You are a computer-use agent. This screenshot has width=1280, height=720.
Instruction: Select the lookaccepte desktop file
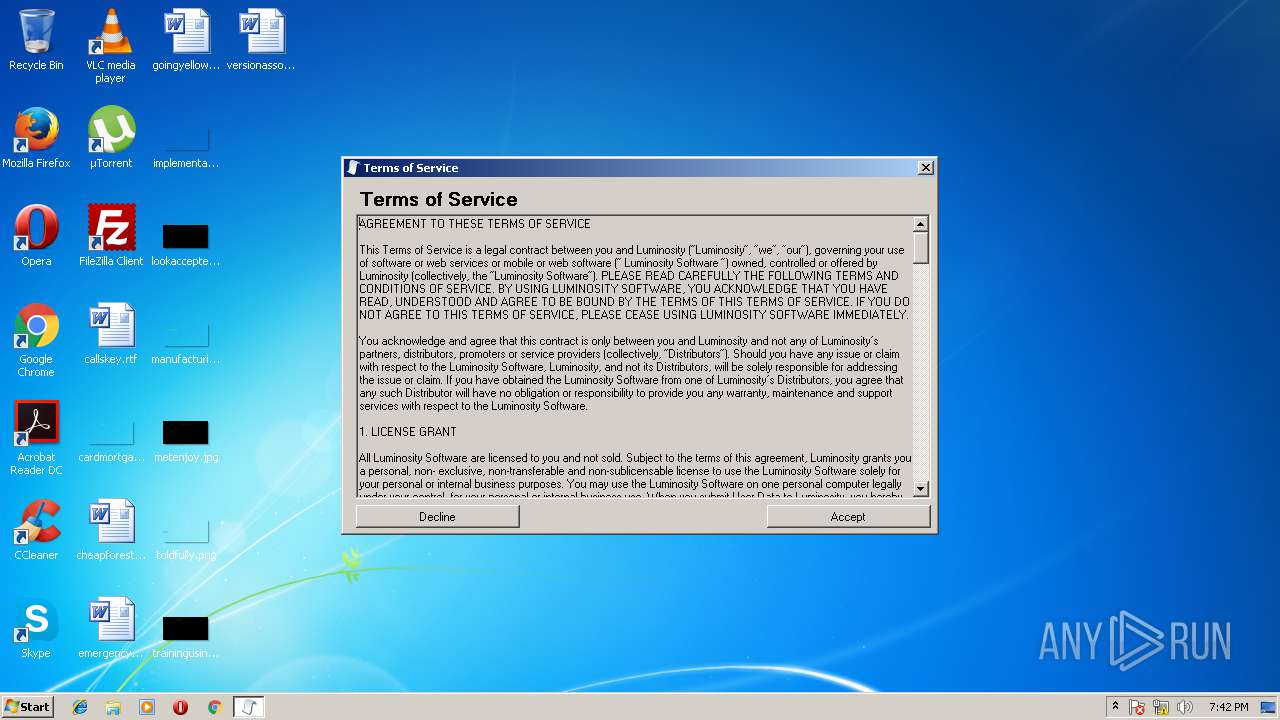tap(186, 244)
